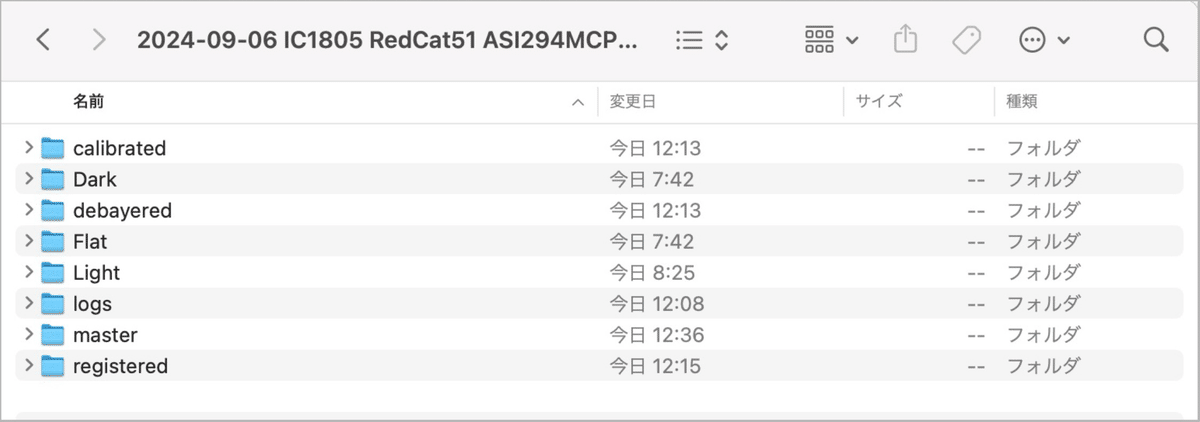Select the debayered folder icon

(x=53, y=211)
